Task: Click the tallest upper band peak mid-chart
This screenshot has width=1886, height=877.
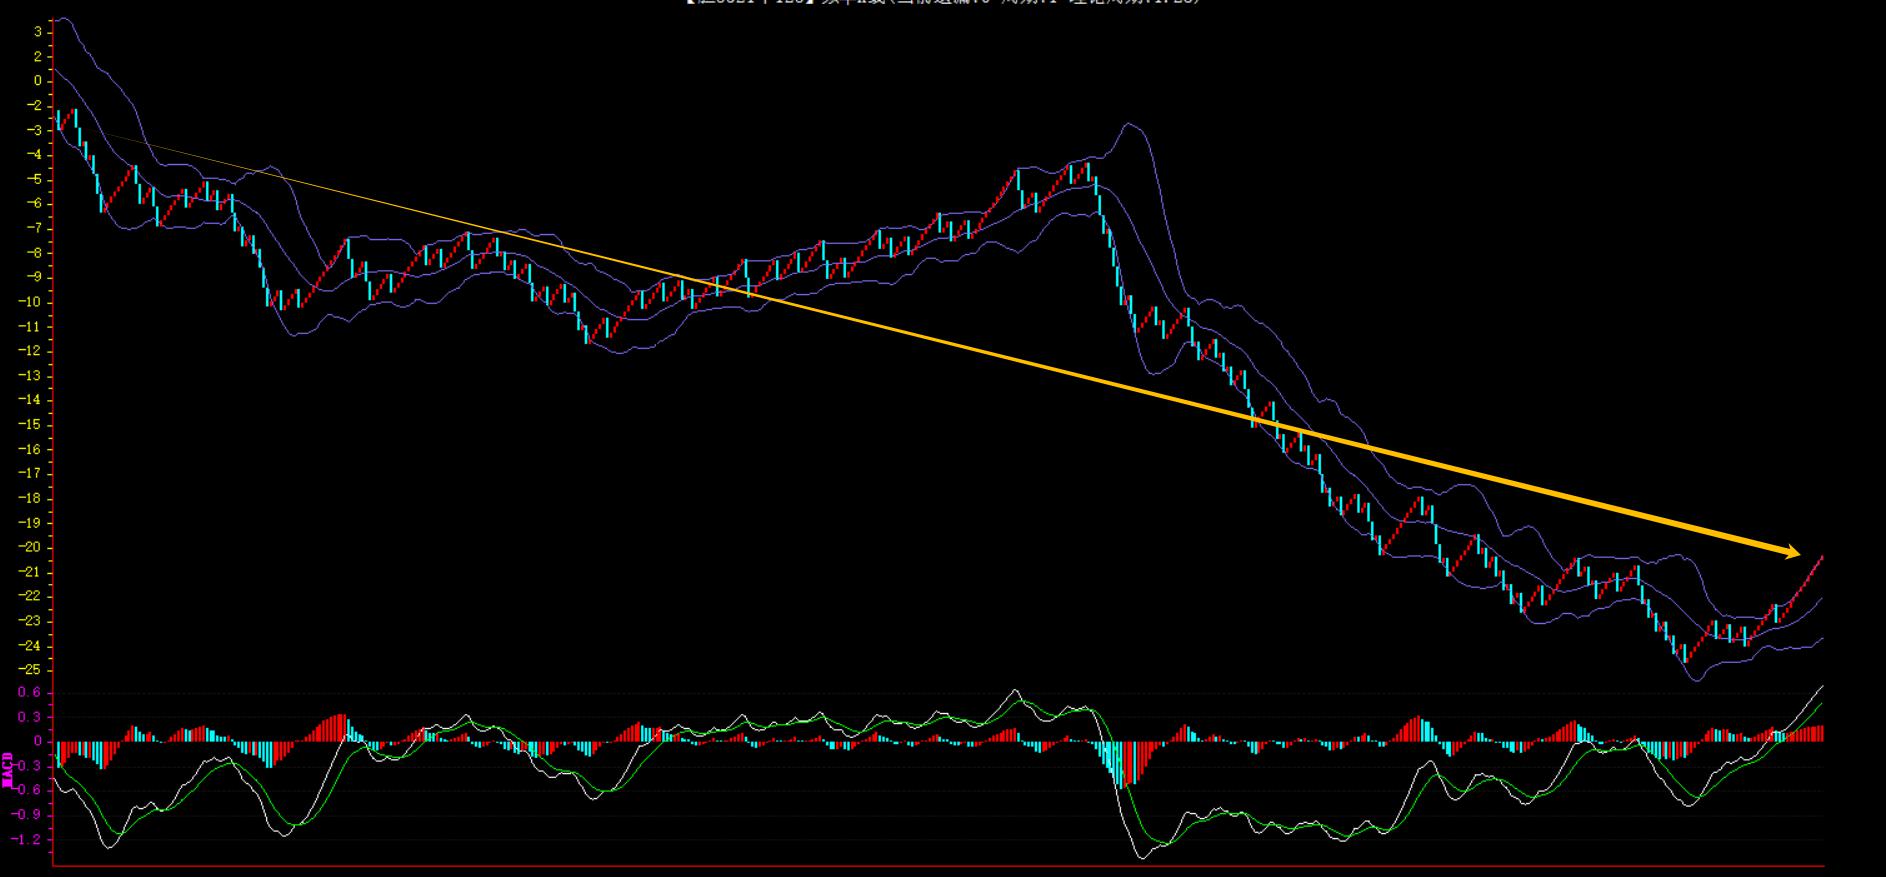Action: pyautogui.click(x=1130, y=125)
